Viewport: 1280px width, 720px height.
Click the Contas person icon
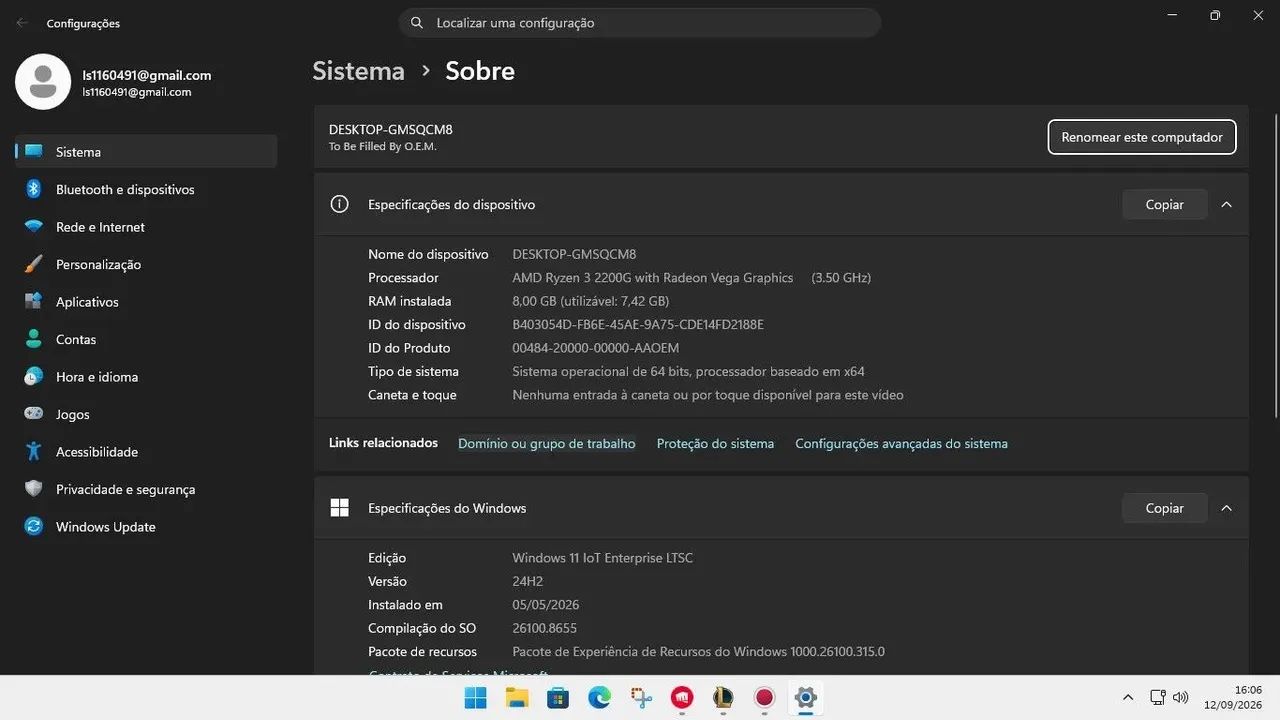(34, 339)
